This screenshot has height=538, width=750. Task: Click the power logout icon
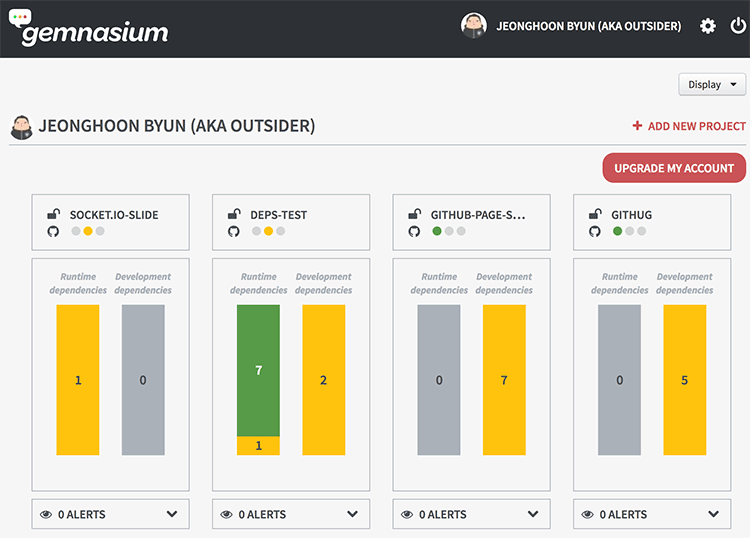(x=738, y=26)
